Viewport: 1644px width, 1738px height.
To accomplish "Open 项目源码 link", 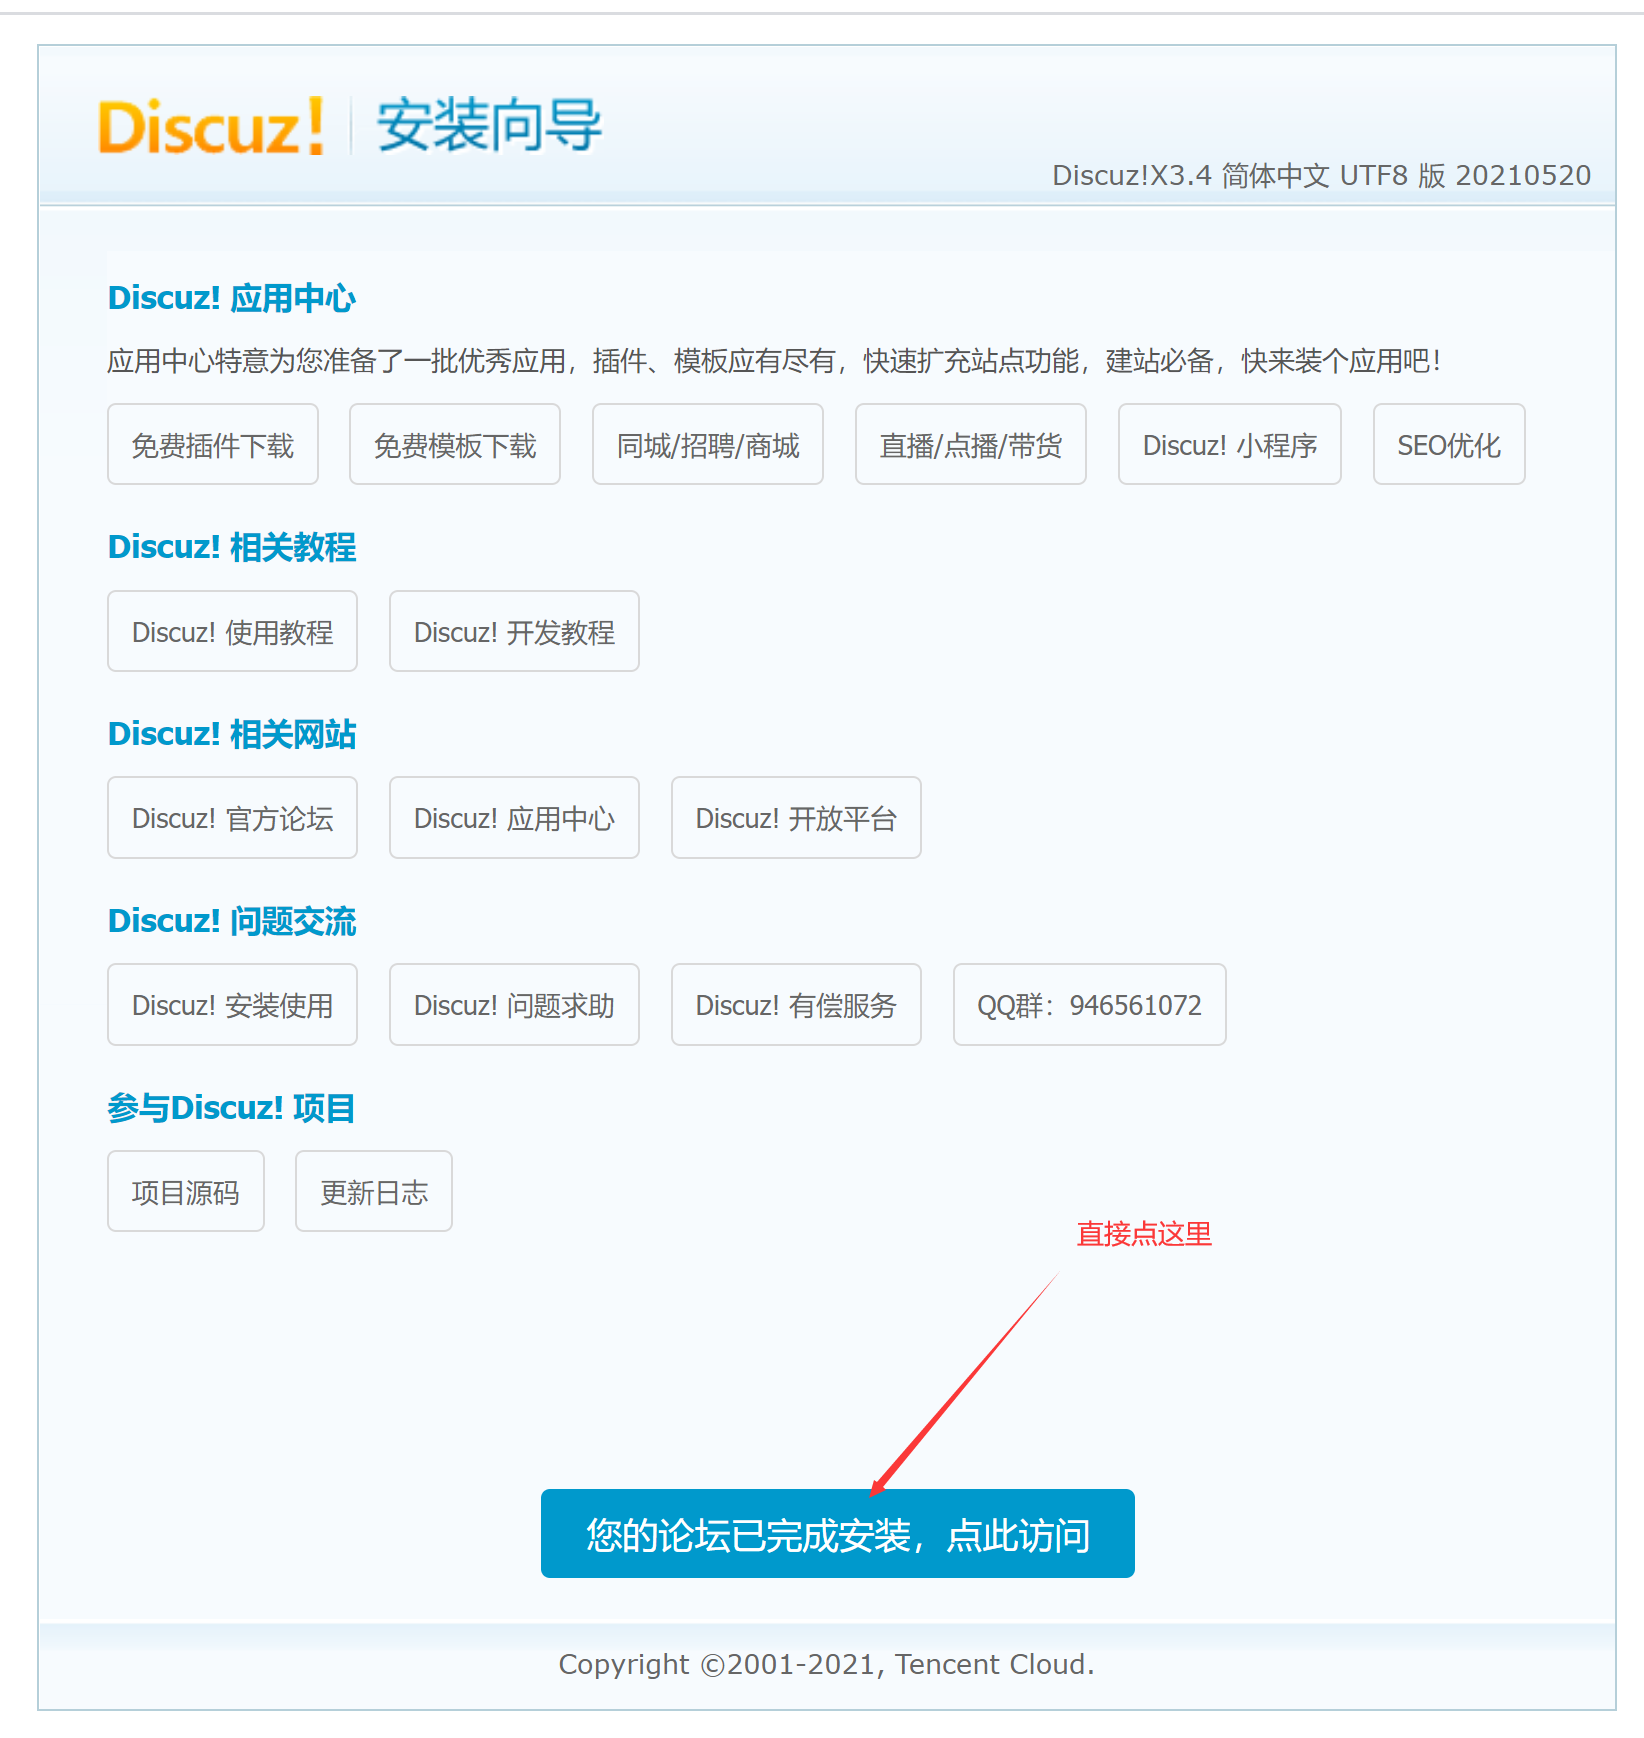I will [x=186, y=1191].
